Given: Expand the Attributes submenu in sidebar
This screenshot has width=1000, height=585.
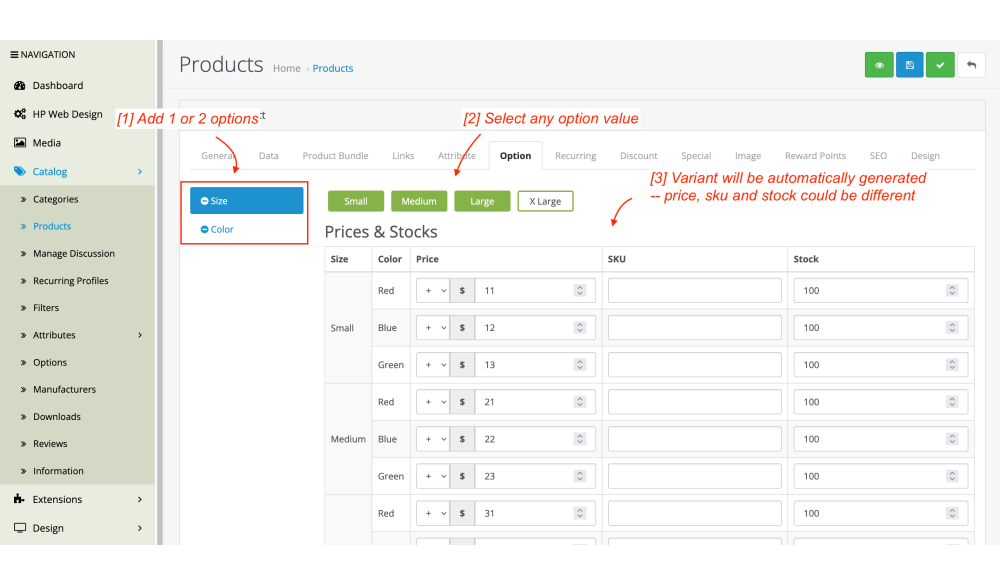Looking at the screenshot, I should [139, 335].
